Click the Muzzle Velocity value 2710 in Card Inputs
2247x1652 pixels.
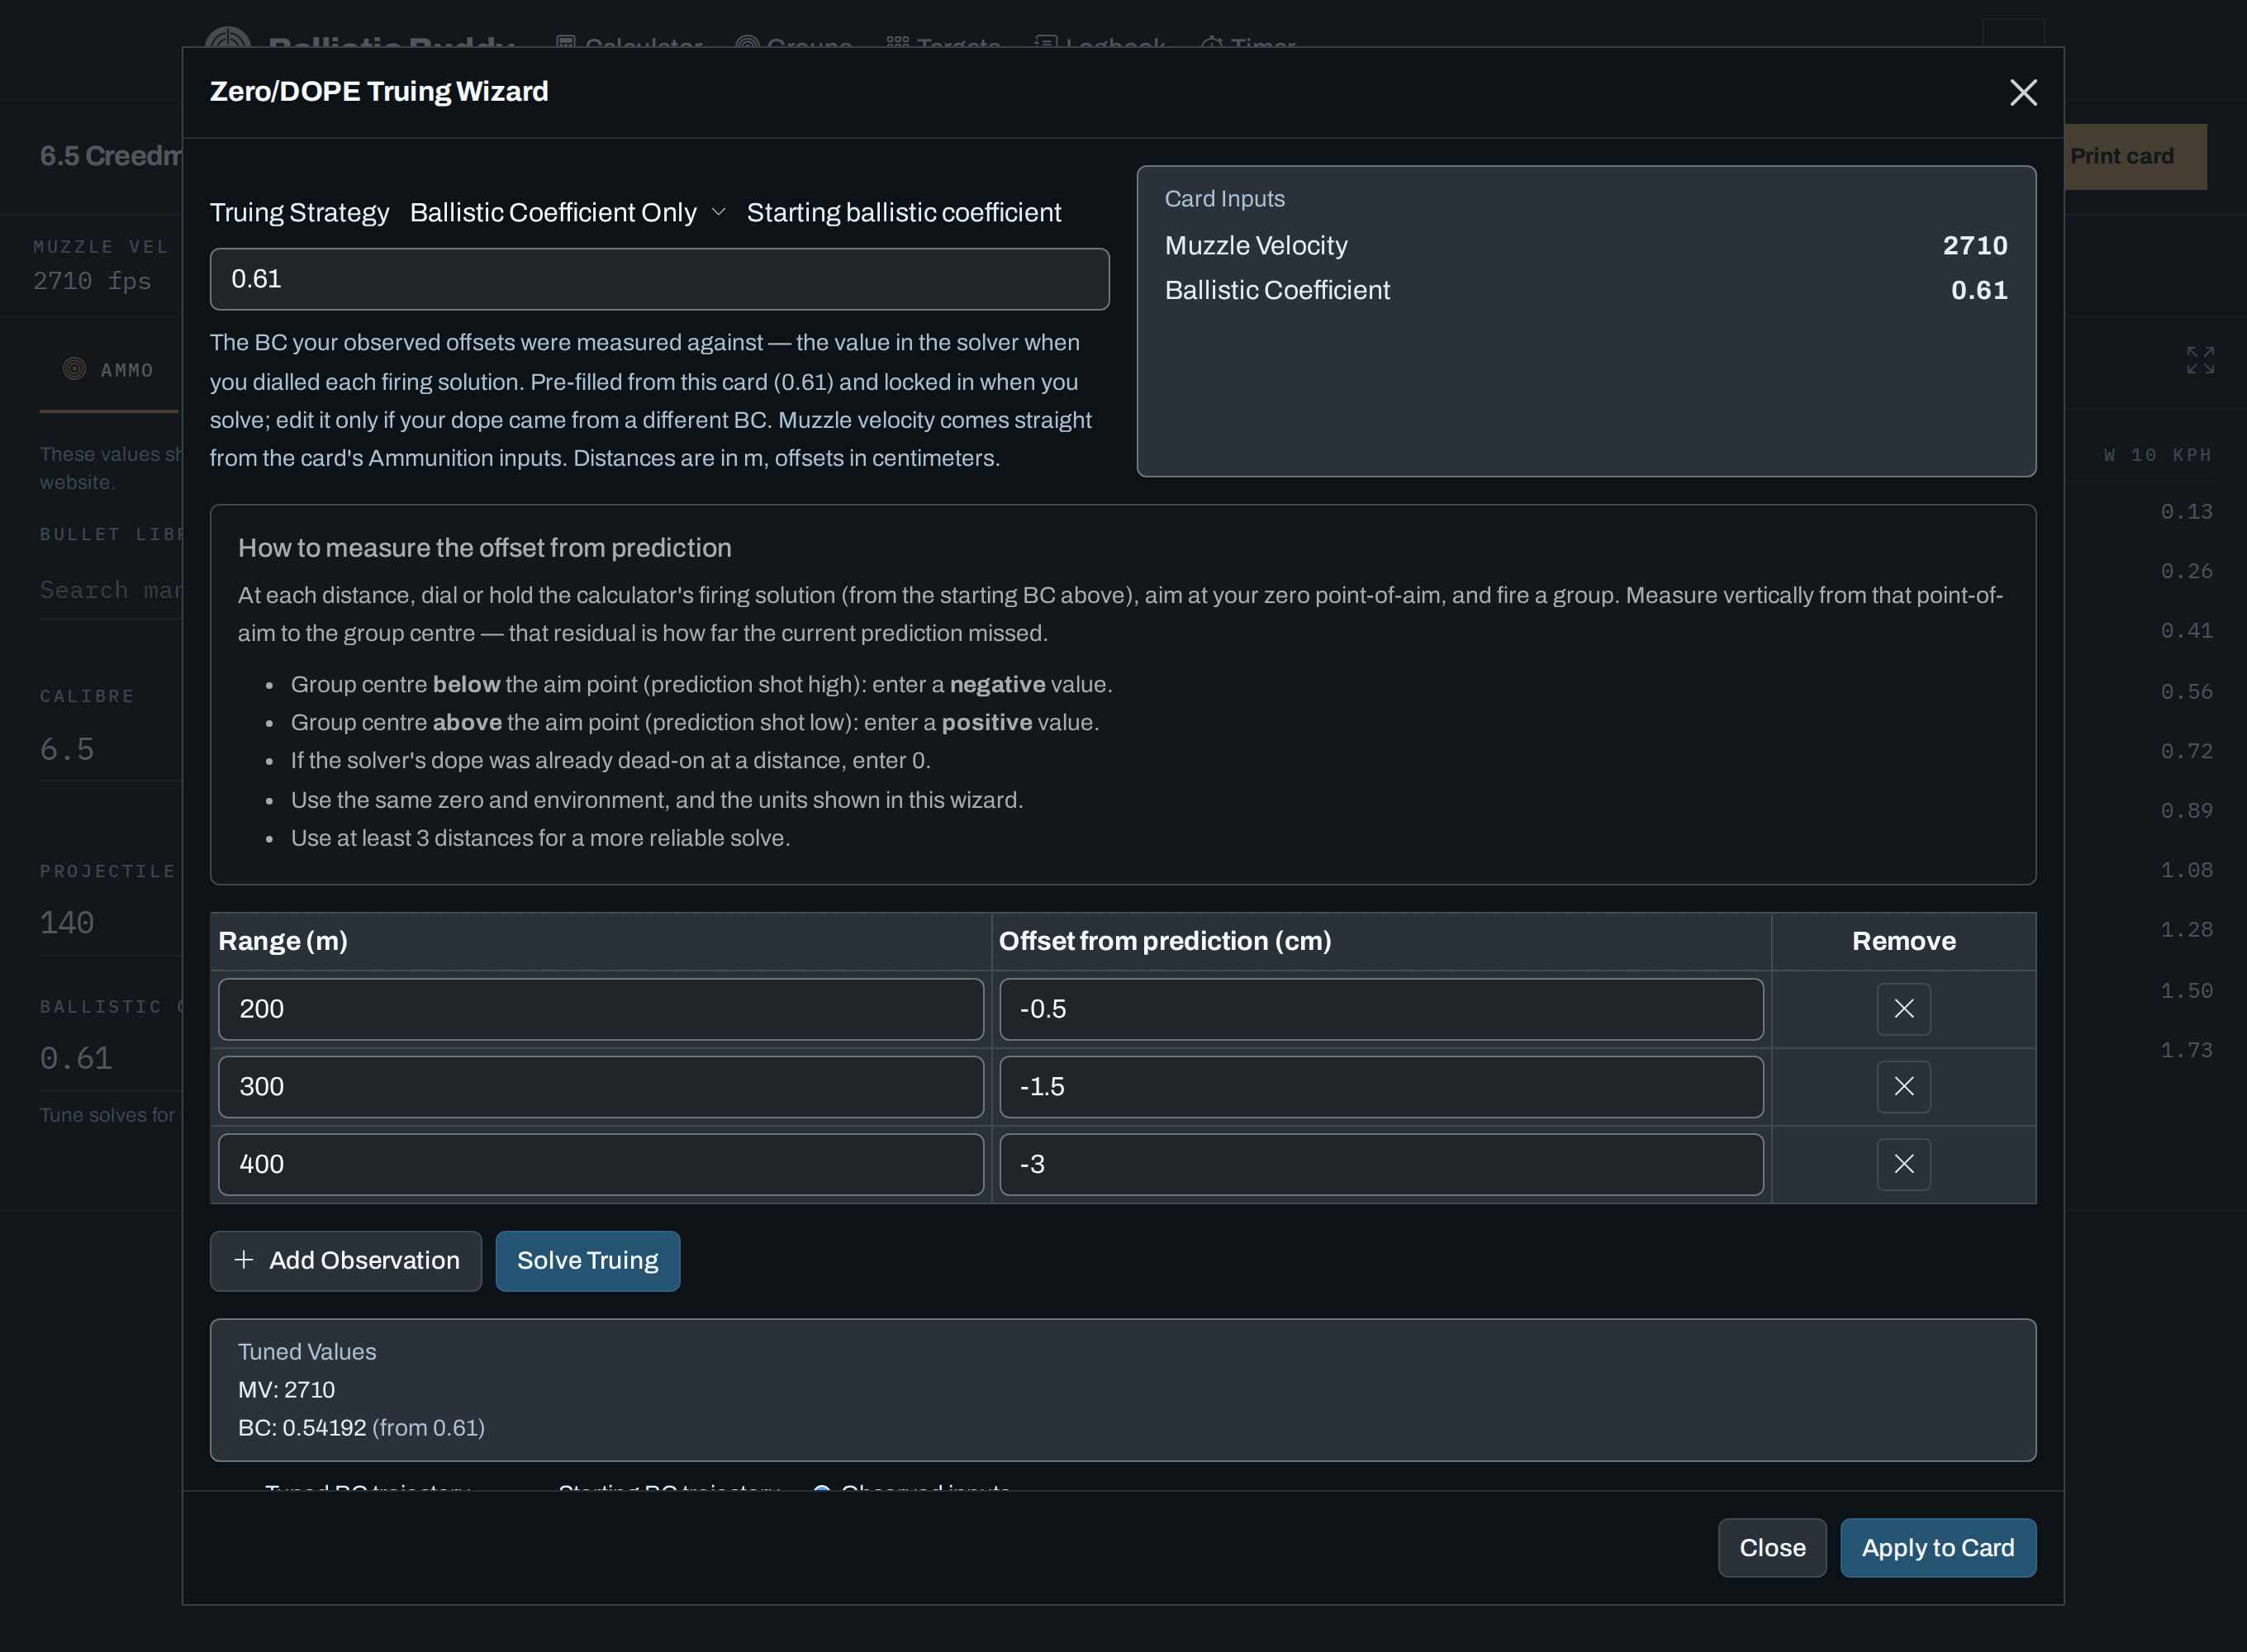[1975, 246]
